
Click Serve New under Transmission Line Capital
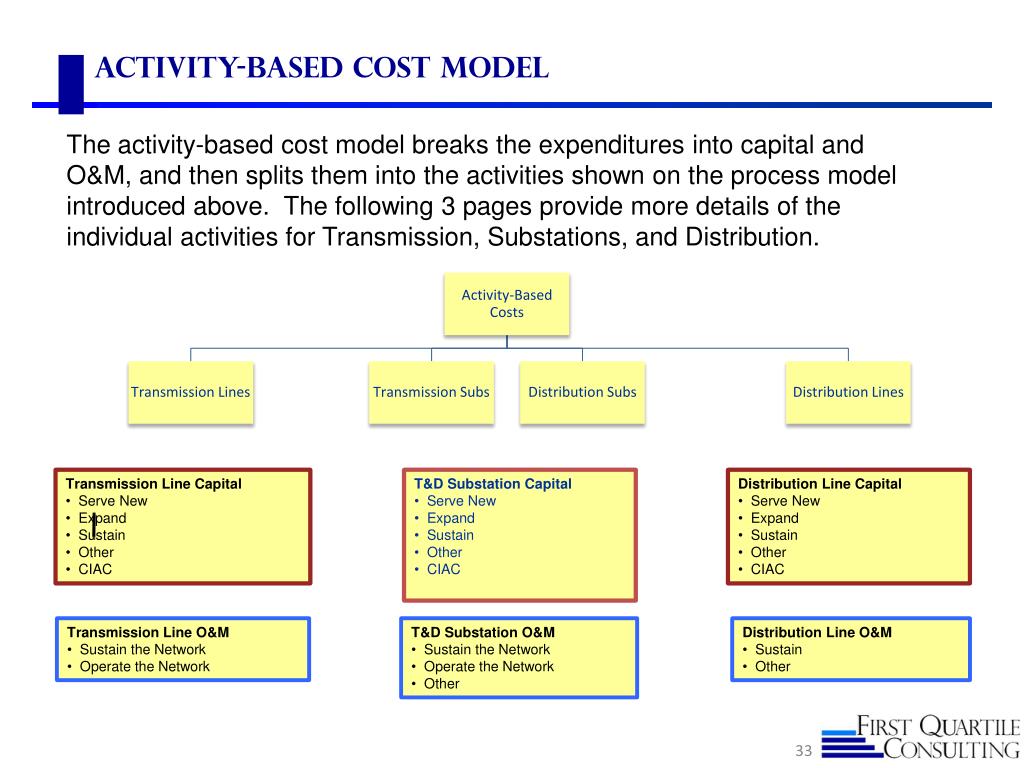coord(112,501)
